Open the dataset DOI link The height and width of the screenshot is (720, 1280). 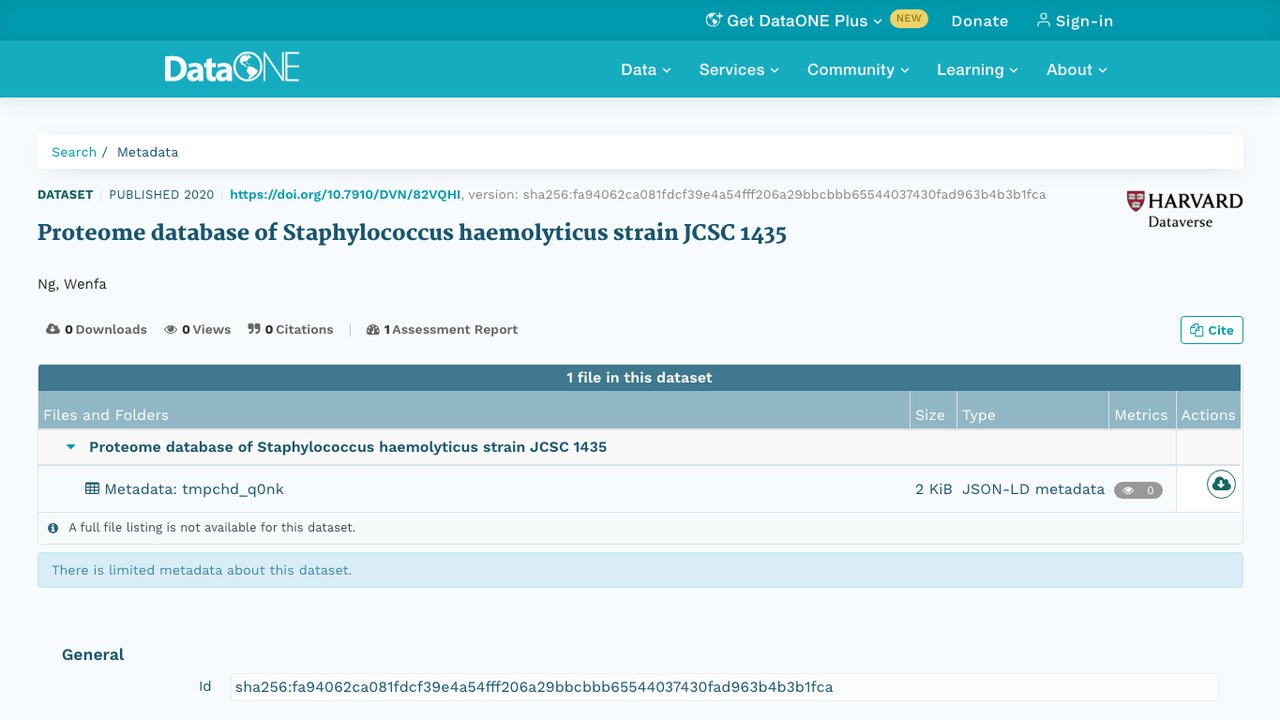[345, 194]
